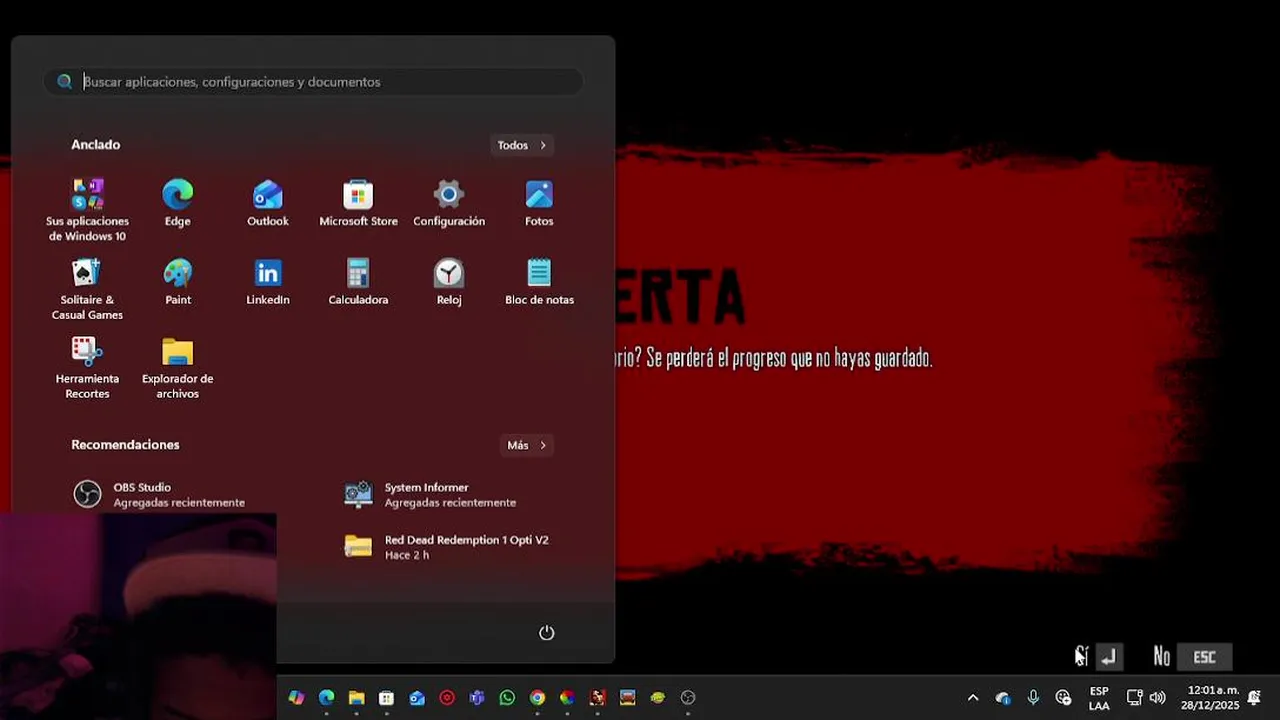This screenshot has height=720, width=1280.
Task: Launch Calculadora app
Action: (x=358, y=282)
